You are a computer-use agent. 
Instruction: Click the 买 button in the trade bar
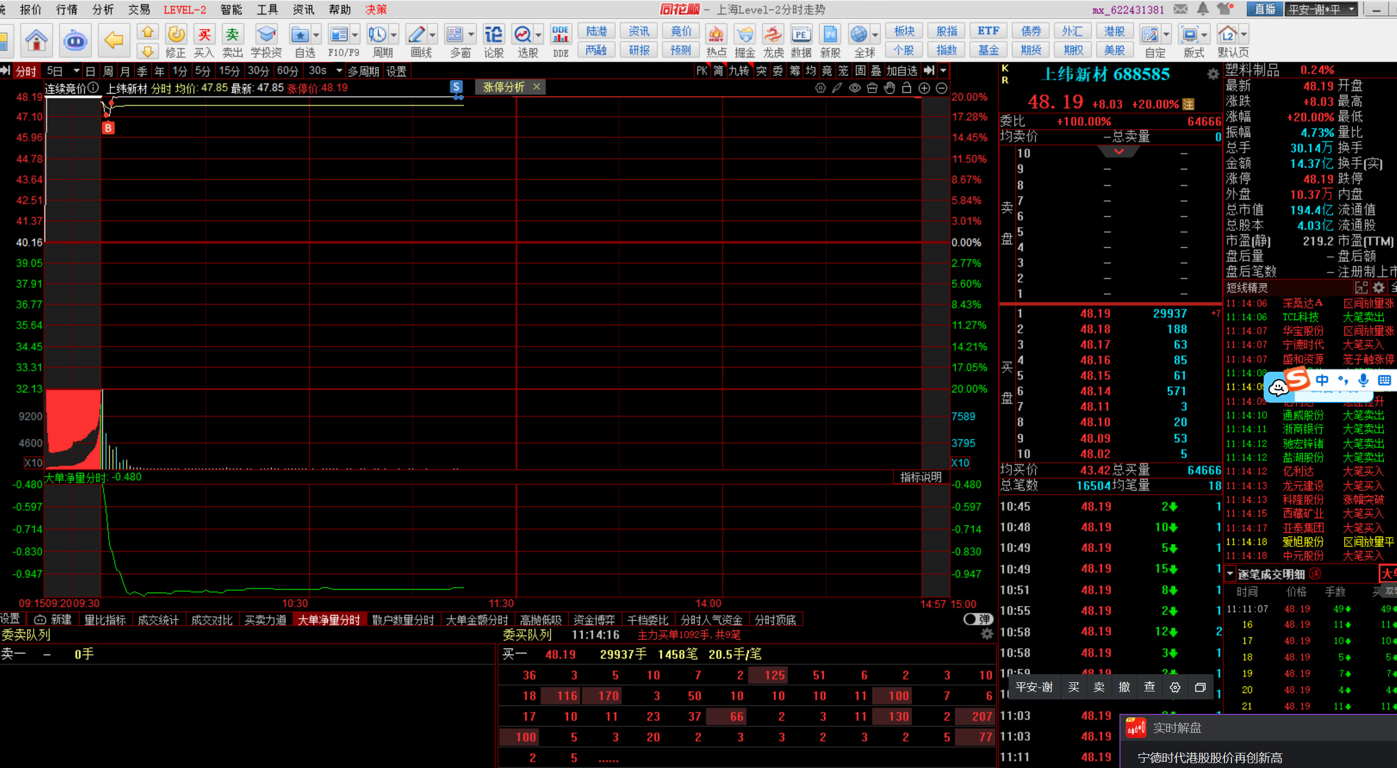pos(1073,687)
